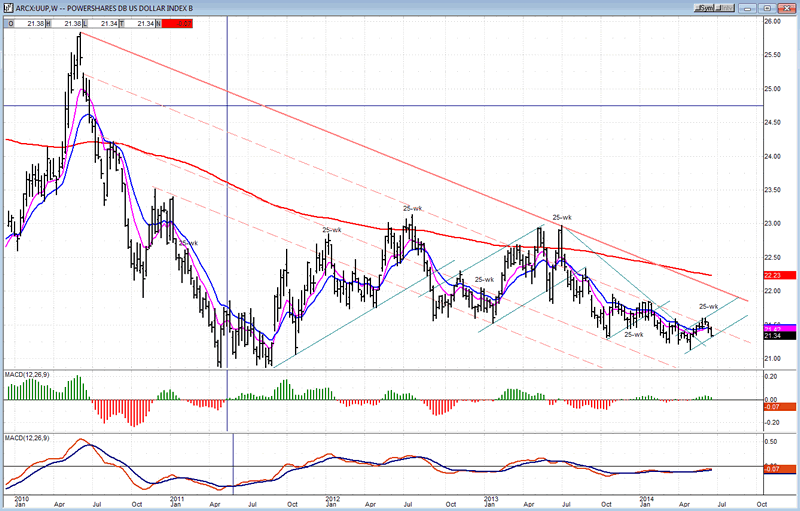
Task: Select the upper MACD(12,26,9) histogram label
Action: (27, 375)
